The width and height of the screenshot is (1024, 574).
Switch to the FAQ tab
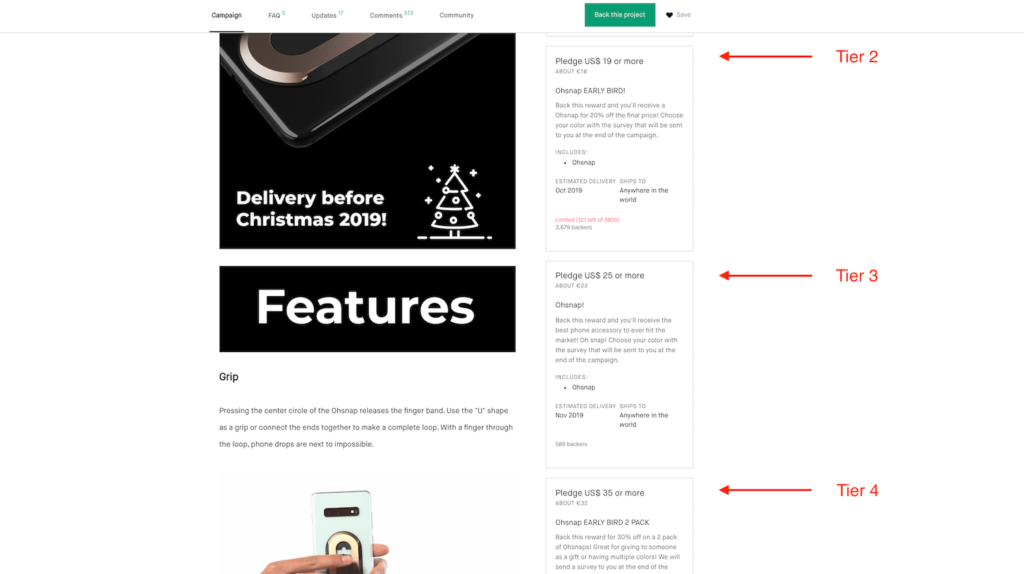(276, 15)
